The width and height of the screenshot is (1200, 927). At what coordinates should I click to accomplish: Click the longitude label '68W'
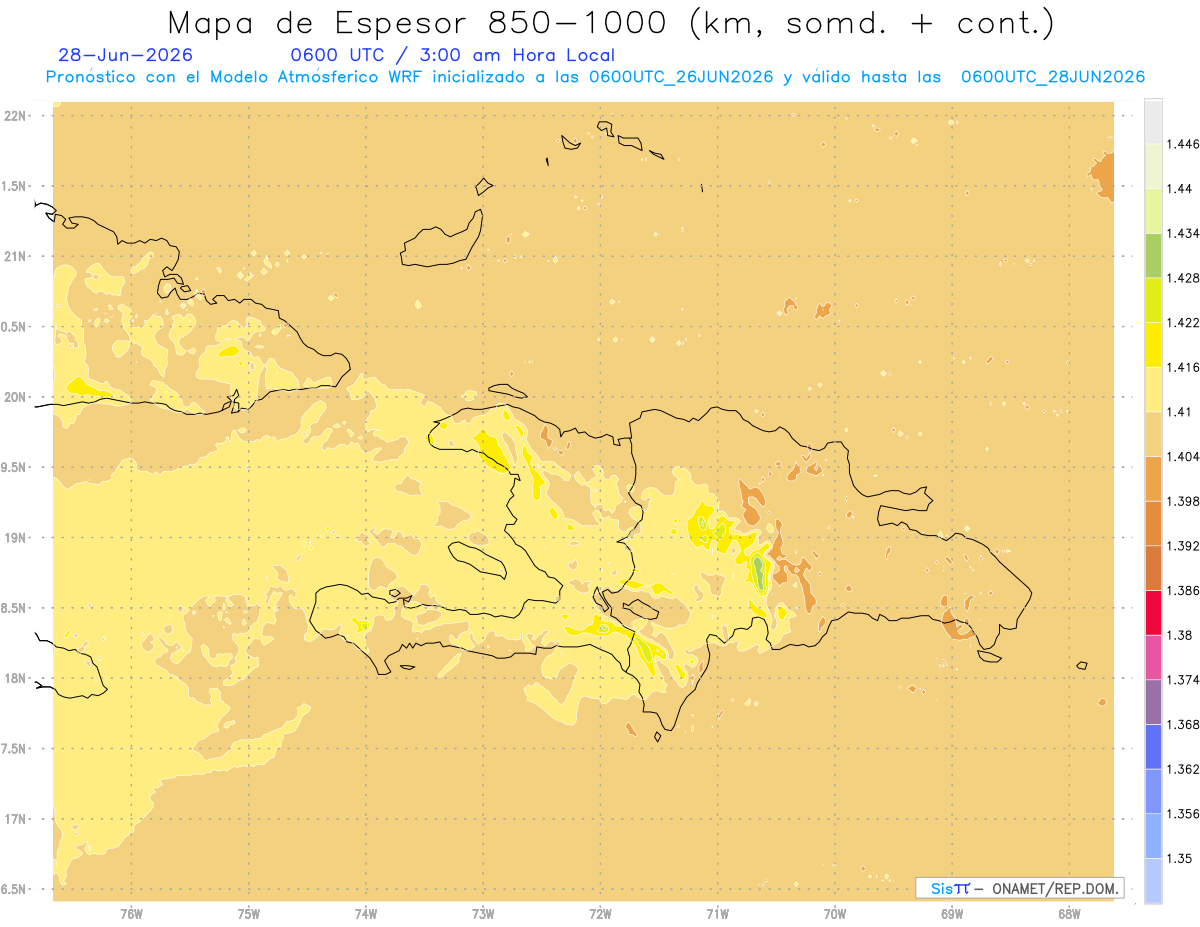(1069, 915)
